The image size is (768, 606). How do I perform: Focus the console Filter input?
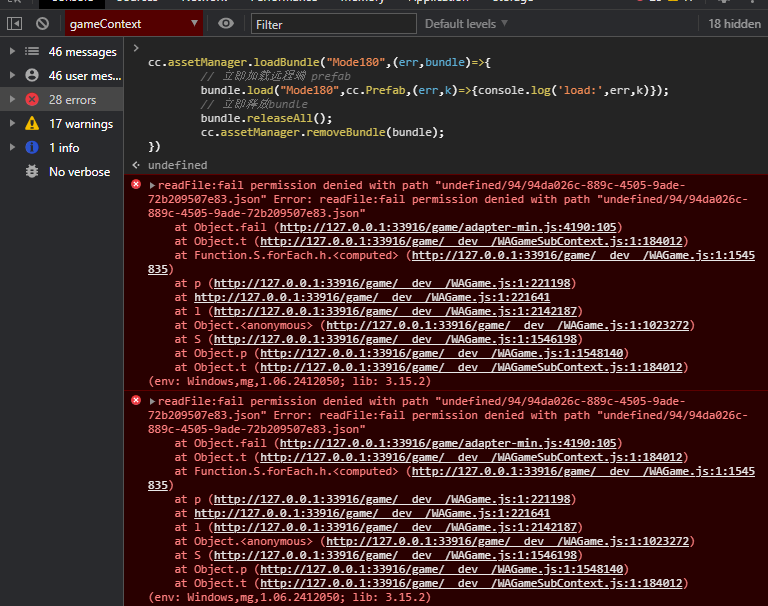(x=334, y=24)
